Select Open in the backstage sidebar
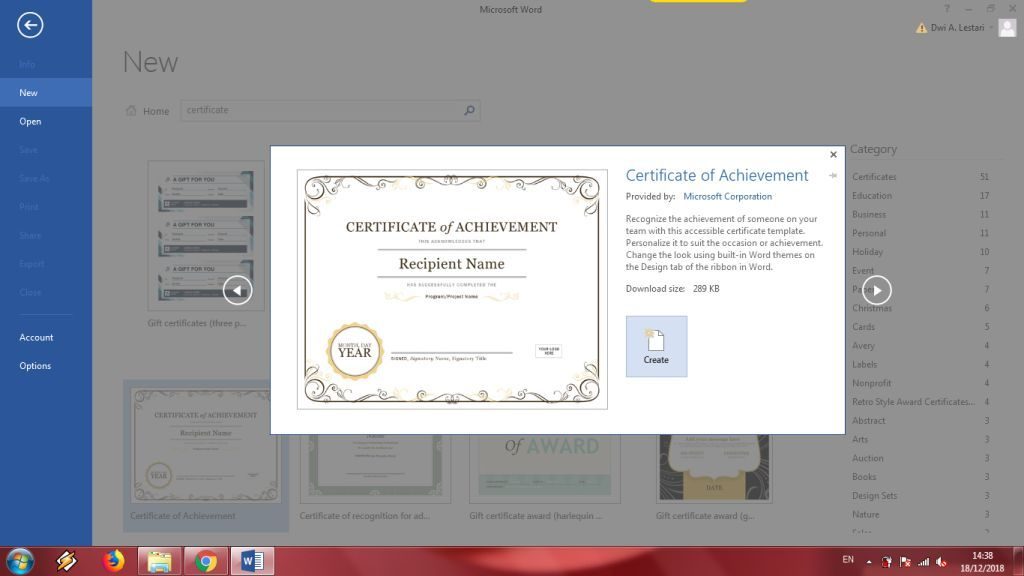This screenshot has width=1024, height=576. point(46,121)
